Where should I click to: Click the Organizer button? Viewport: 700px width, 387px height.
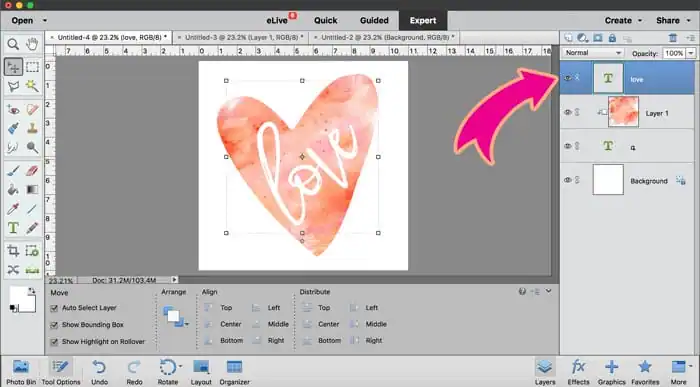point(234,372)
